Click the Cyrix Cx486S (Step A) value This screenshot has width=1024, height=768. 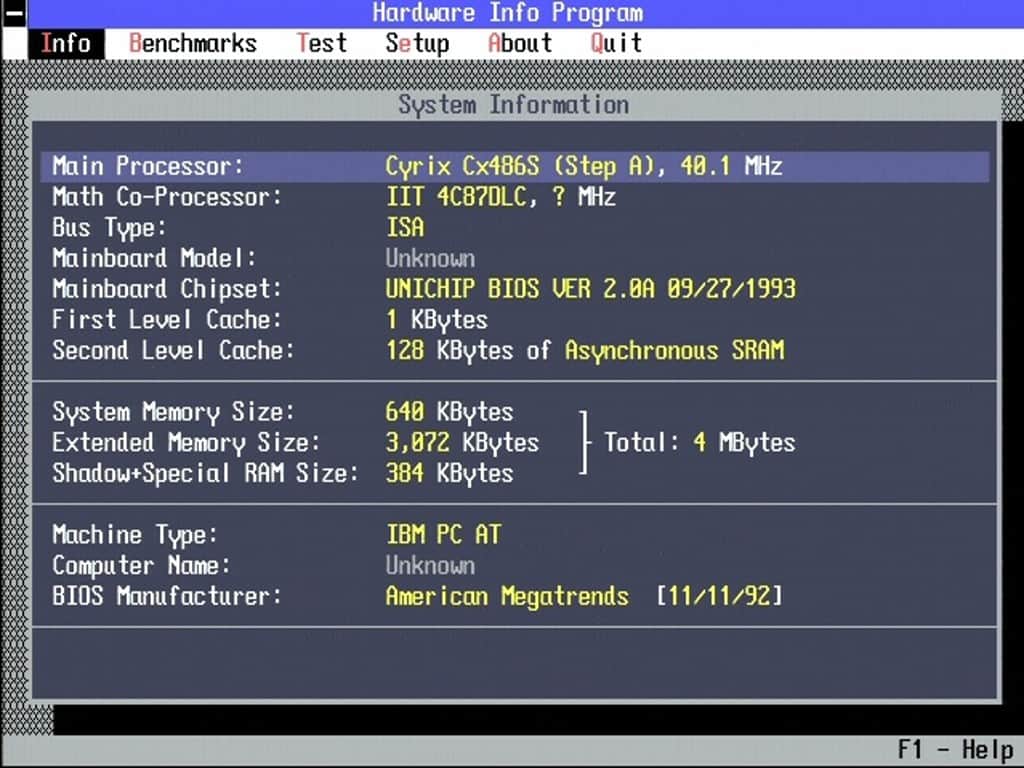[x=520, y=166]
